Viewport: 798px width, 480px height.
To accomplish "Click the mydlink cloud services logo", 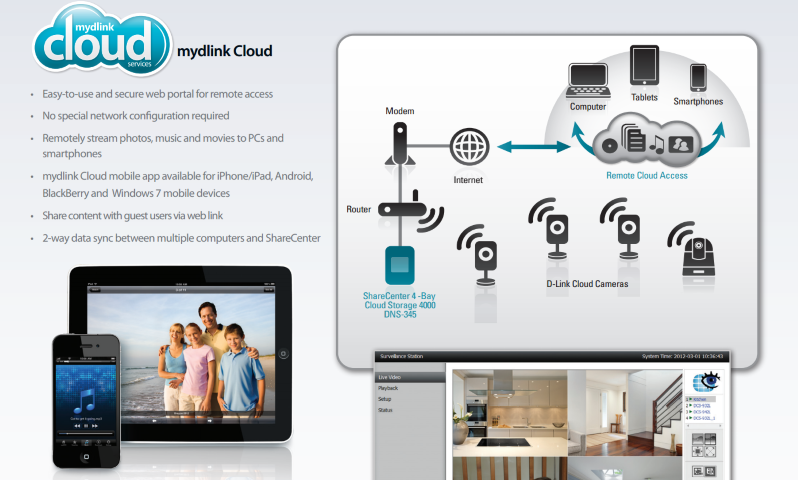I will (x=102, y=40).
